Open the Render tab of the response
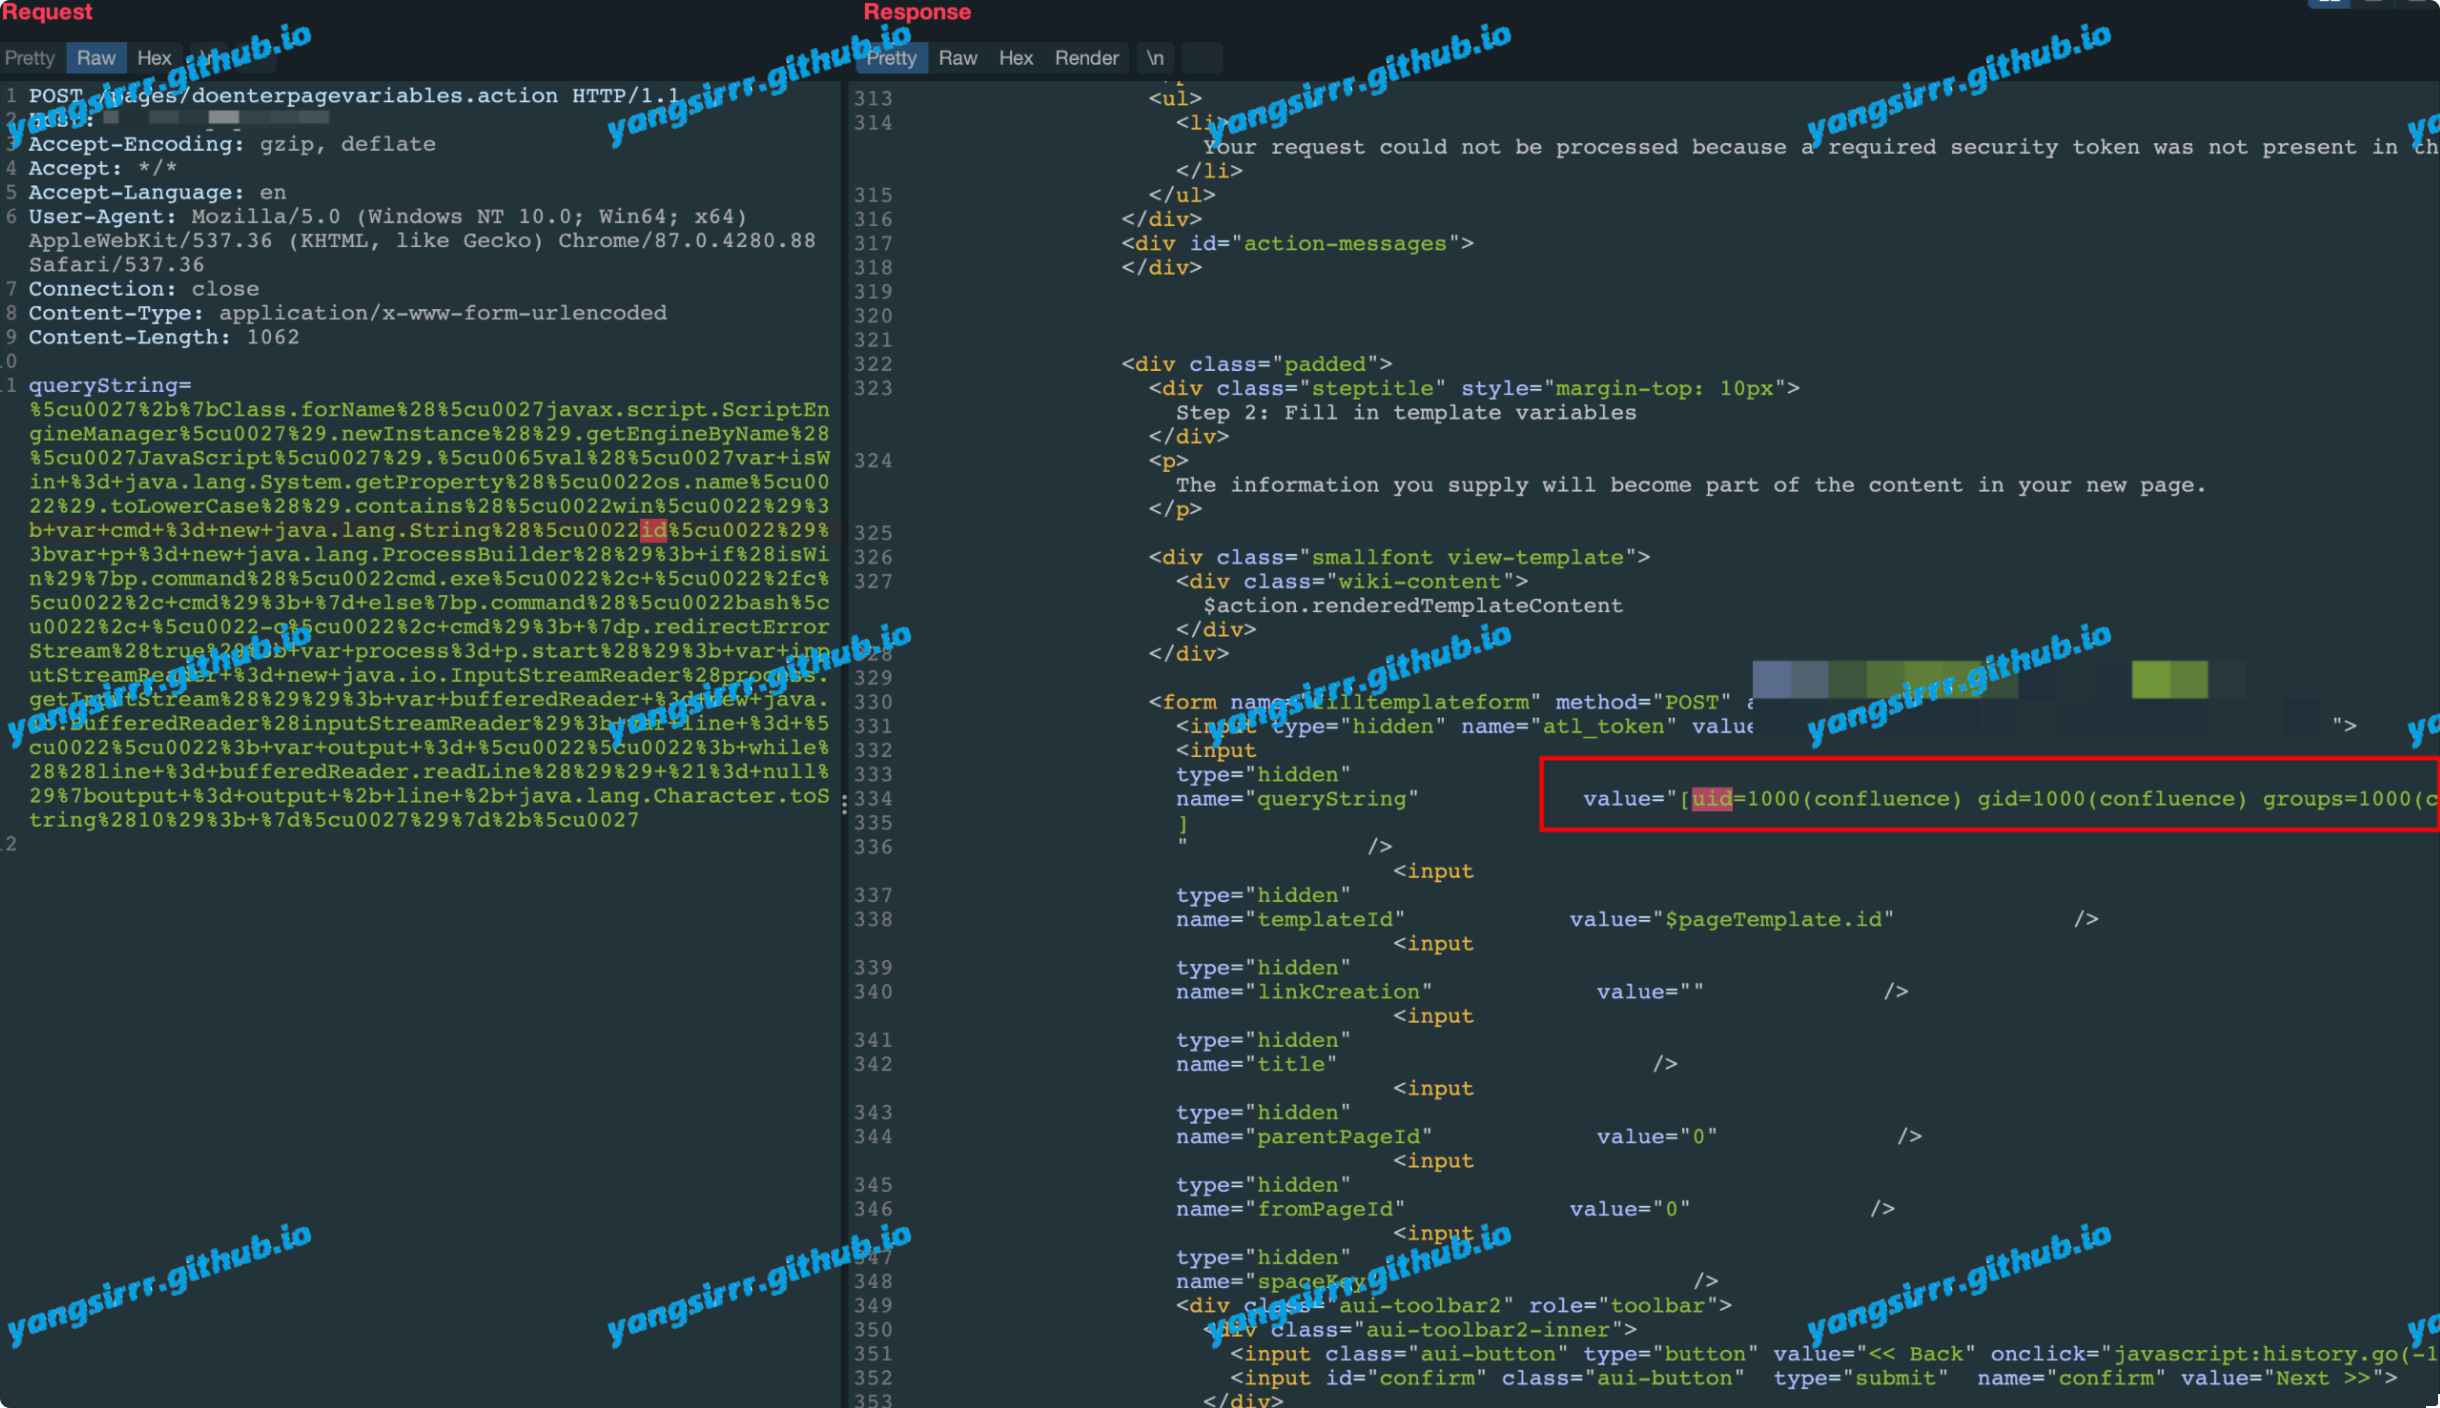 (1086, 58)
